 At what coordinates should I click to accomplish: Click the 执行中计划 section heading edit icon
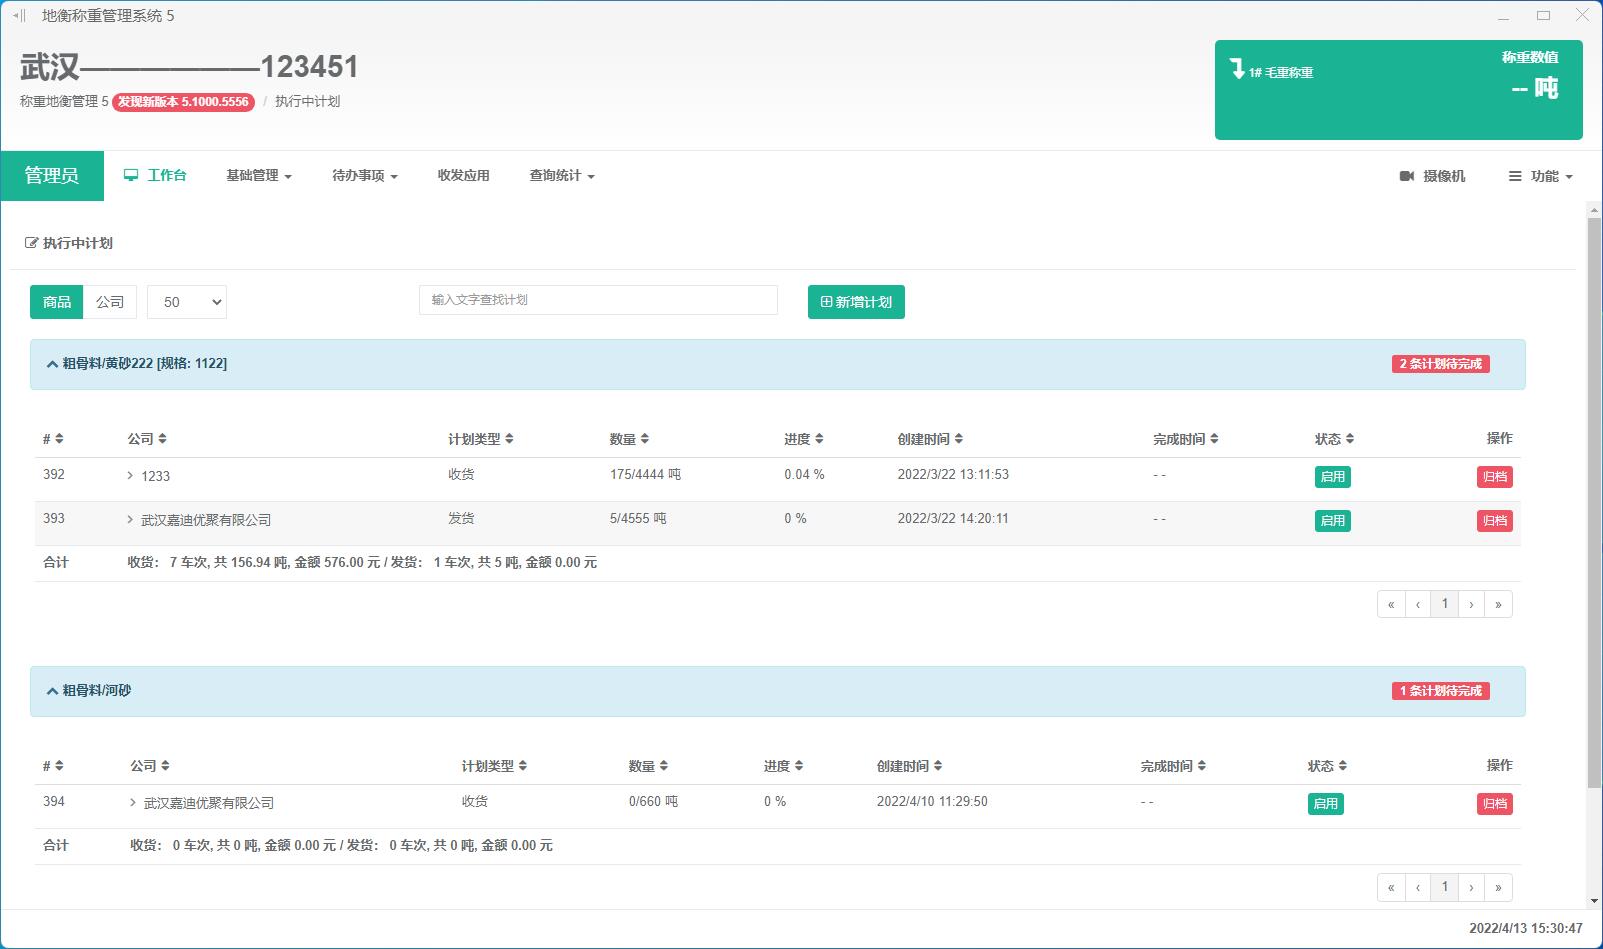click(x=31, y=243)
